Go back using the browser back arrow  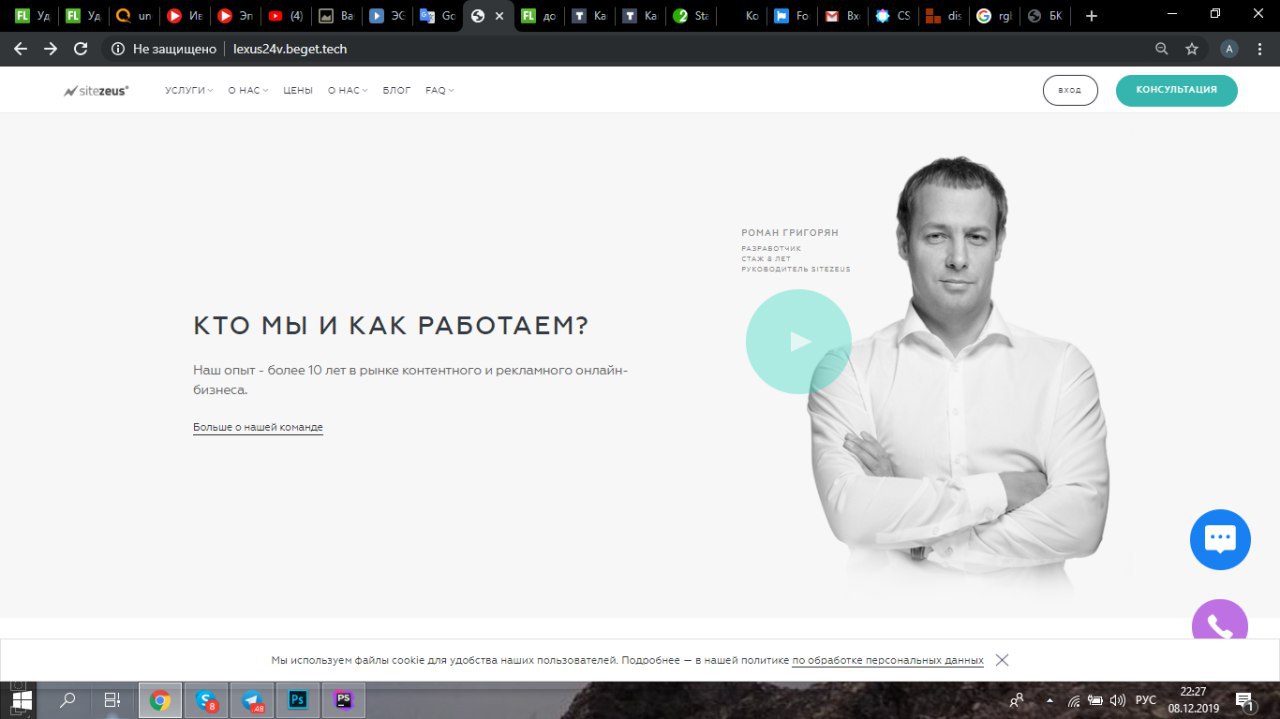tap(20, 48)
